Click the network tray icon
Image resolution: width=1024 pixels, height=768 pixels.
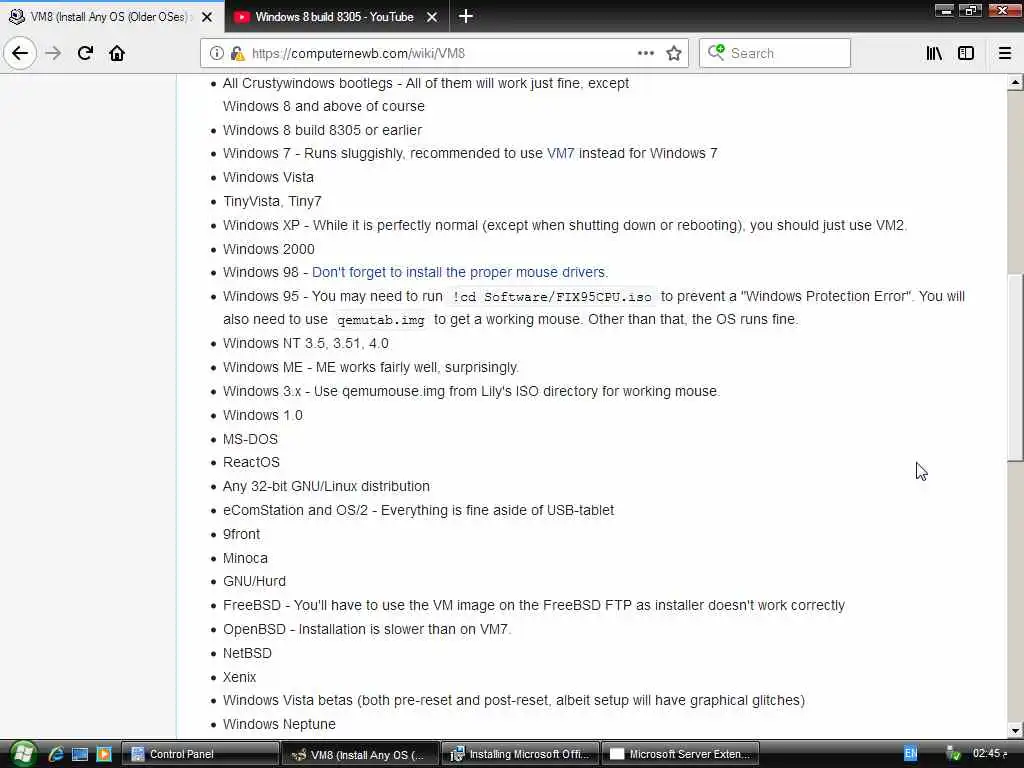tap(953, 754)
